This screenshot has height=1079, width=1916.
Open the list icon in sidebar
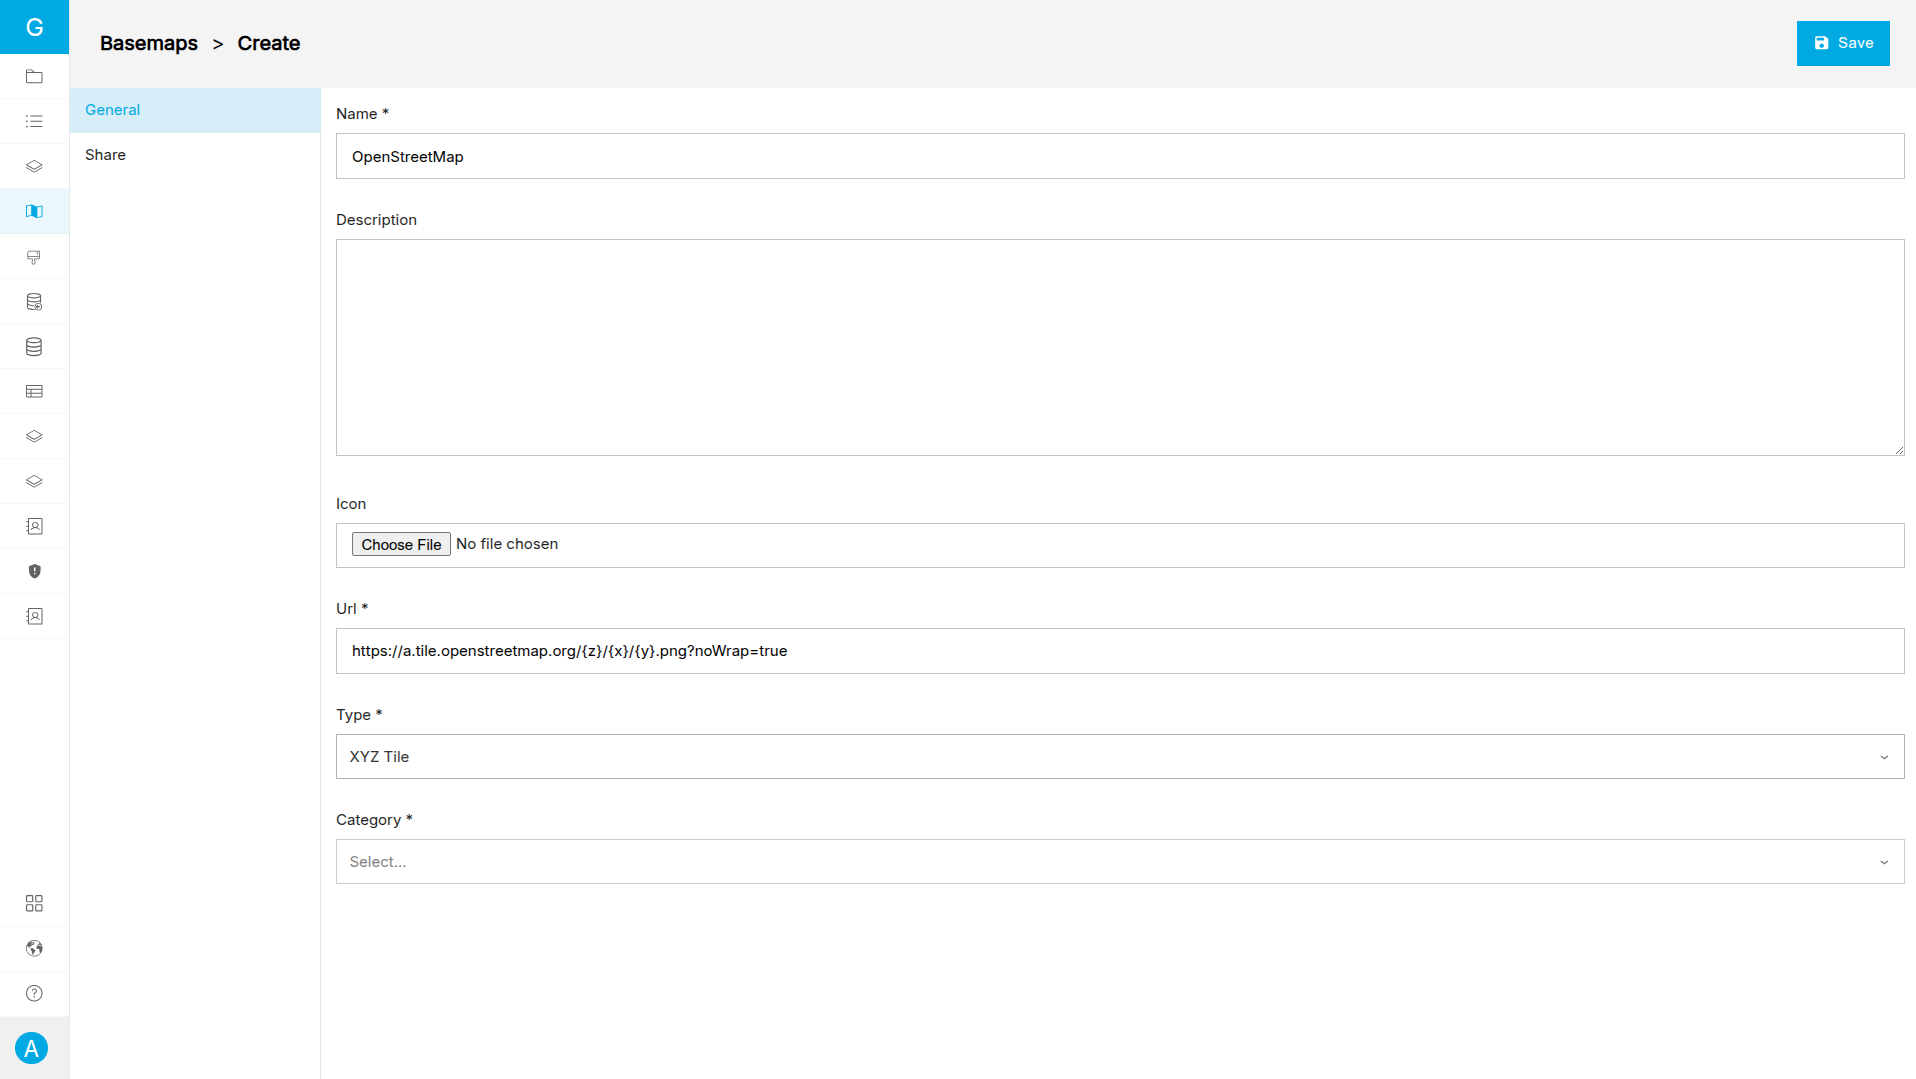[x=34, y=121]
